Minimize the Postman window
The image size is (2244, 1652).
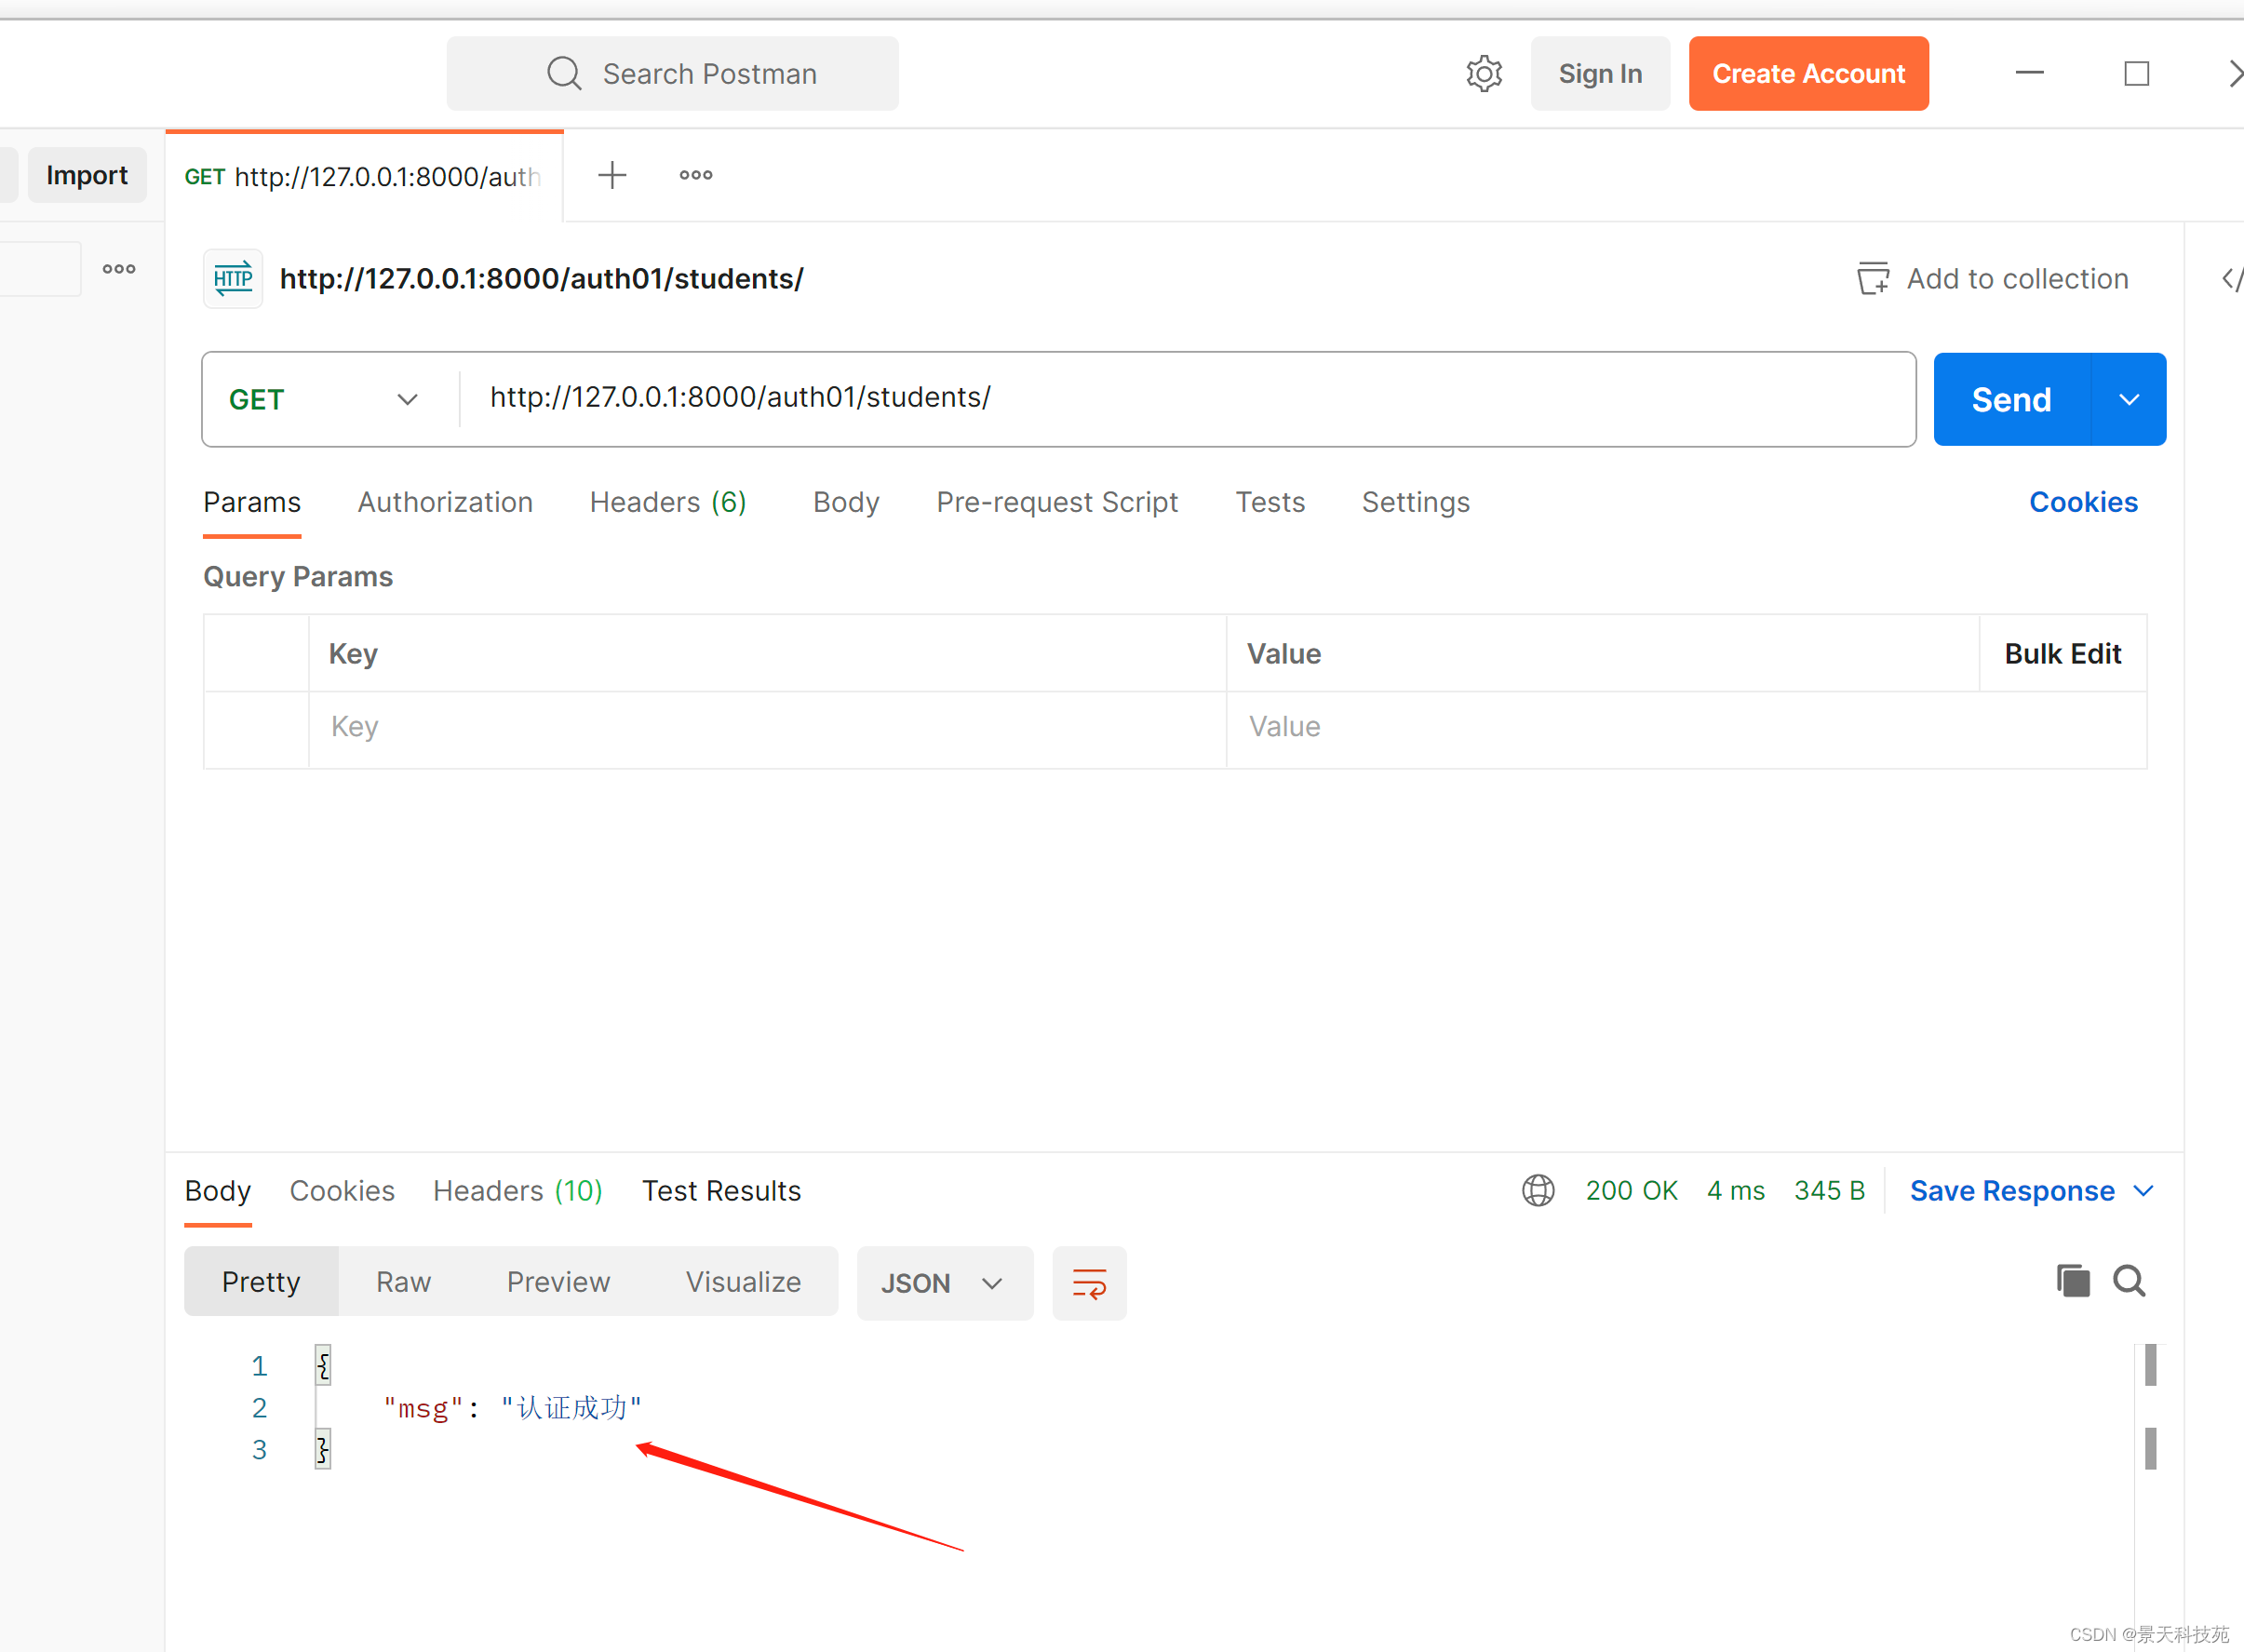[2029, 73]
